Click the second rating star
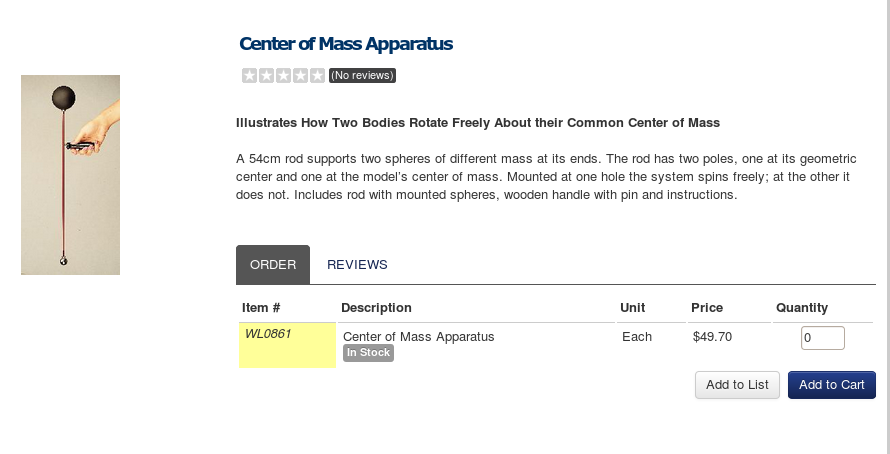This screenshot has width=890, height=454. click(x=266, y=75)
